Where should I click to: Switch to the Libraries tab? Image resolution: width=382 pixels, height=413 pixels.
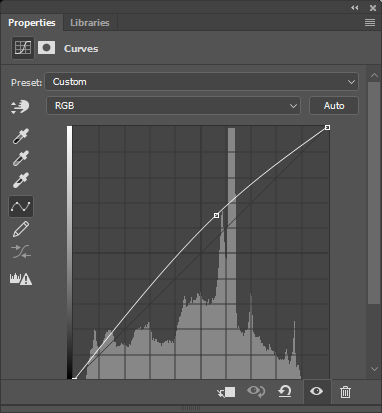[90, 23]
